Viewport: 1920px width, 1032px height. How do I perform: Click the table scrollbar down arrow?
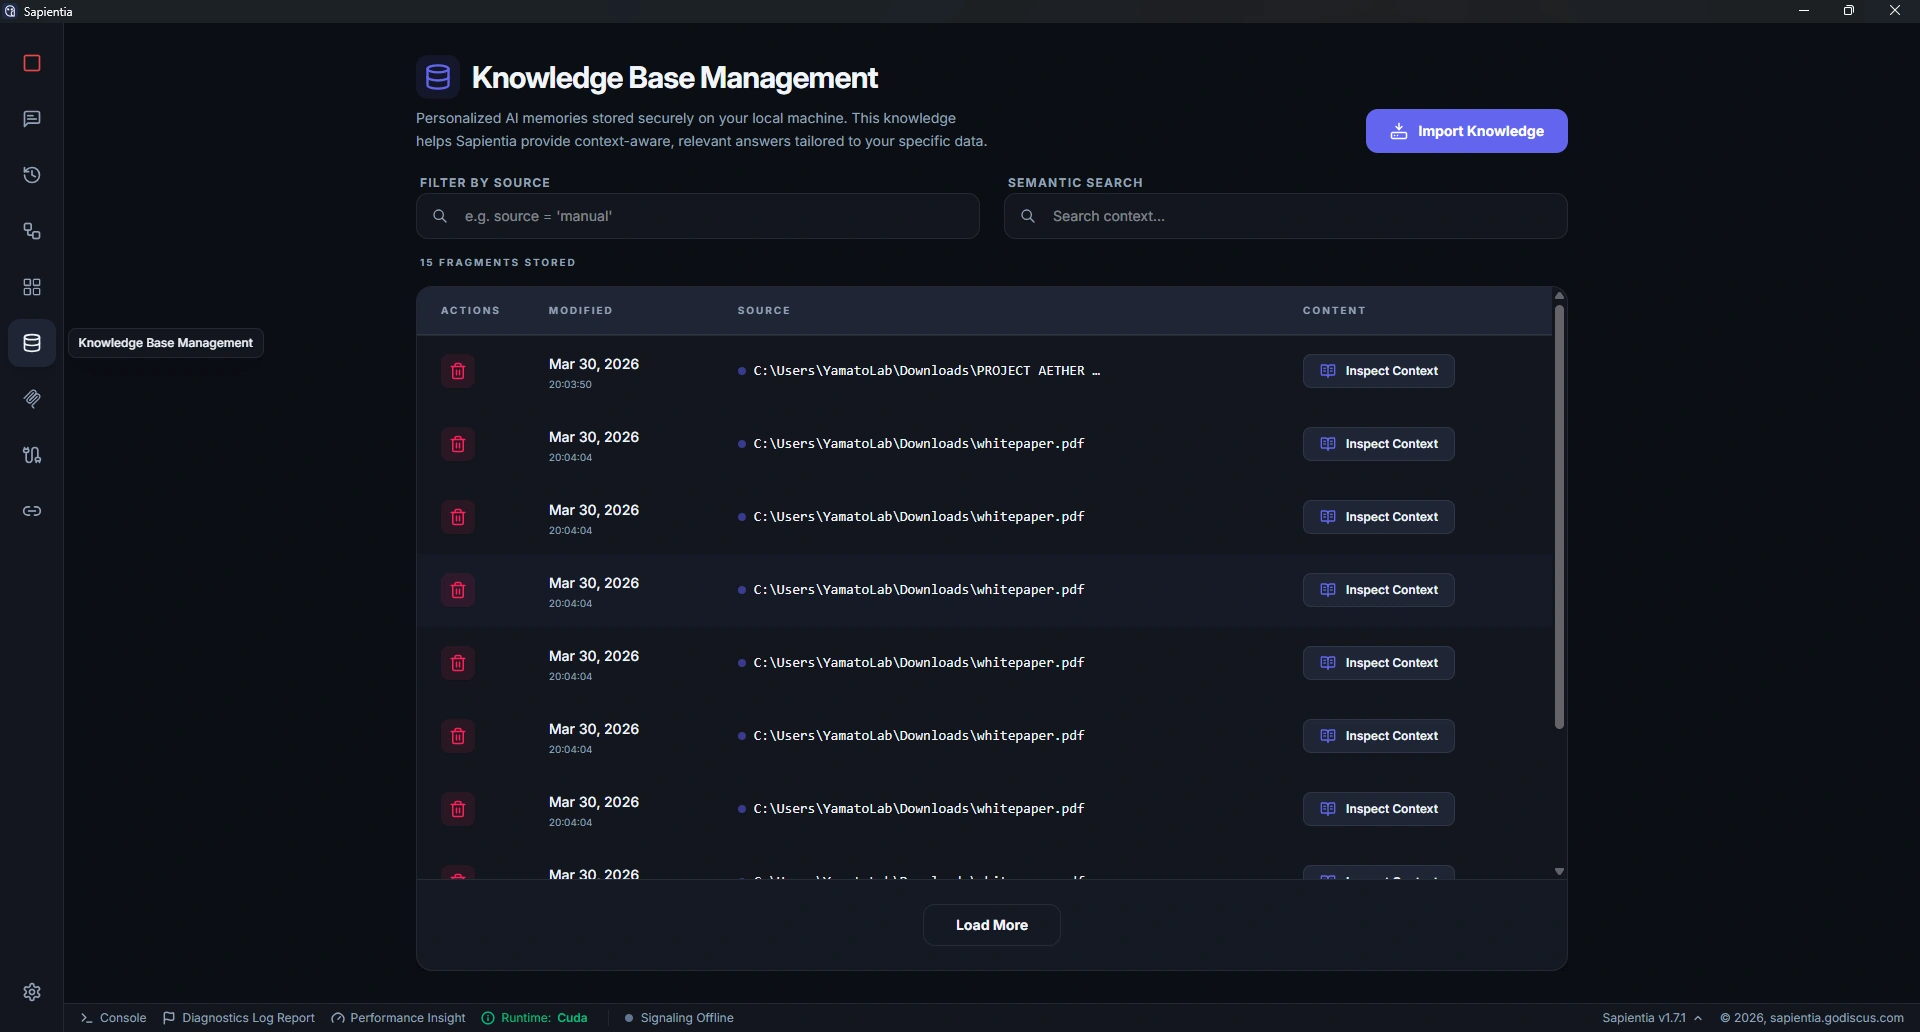pos(1559,872)
